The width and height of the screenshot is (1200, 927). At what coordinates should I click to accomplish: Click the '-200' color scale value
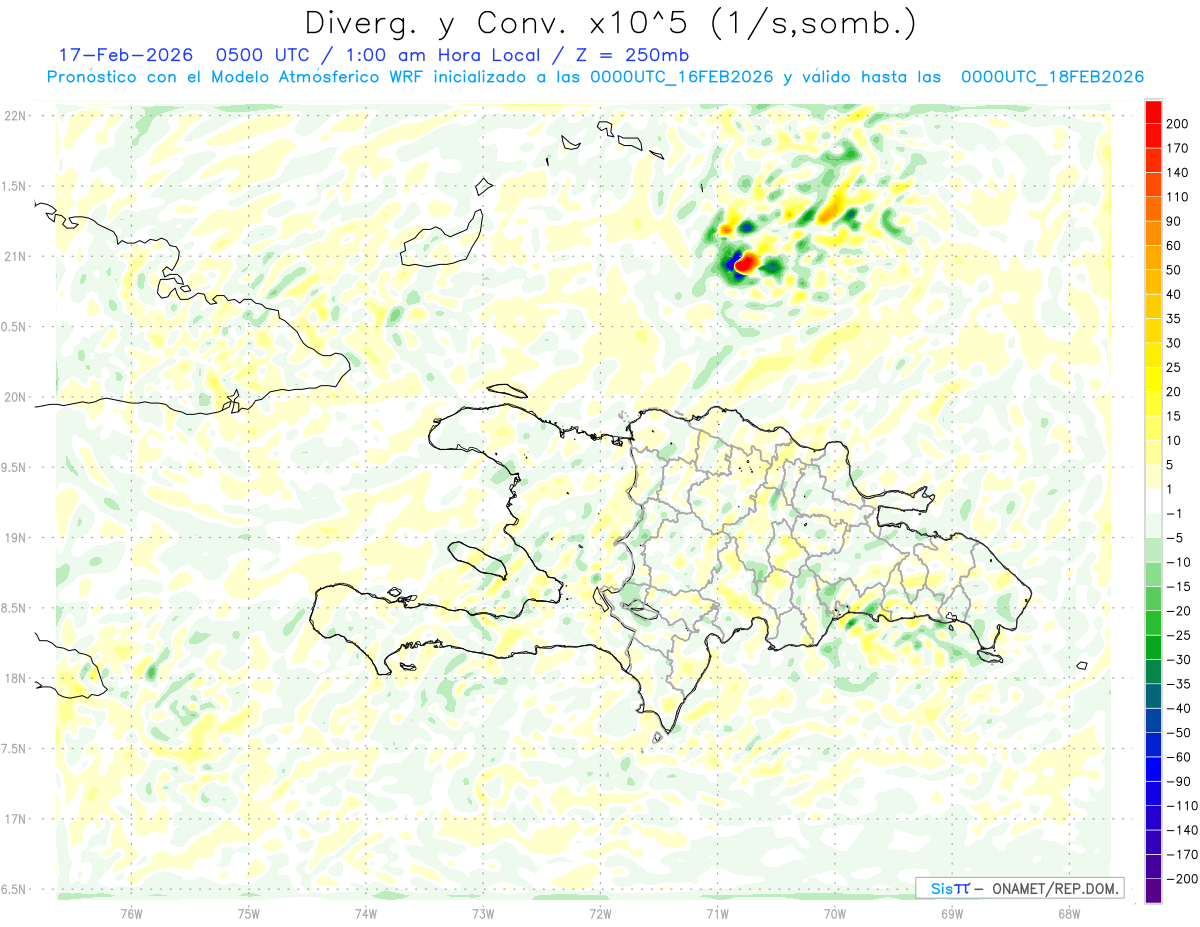tap(1184, 878)
